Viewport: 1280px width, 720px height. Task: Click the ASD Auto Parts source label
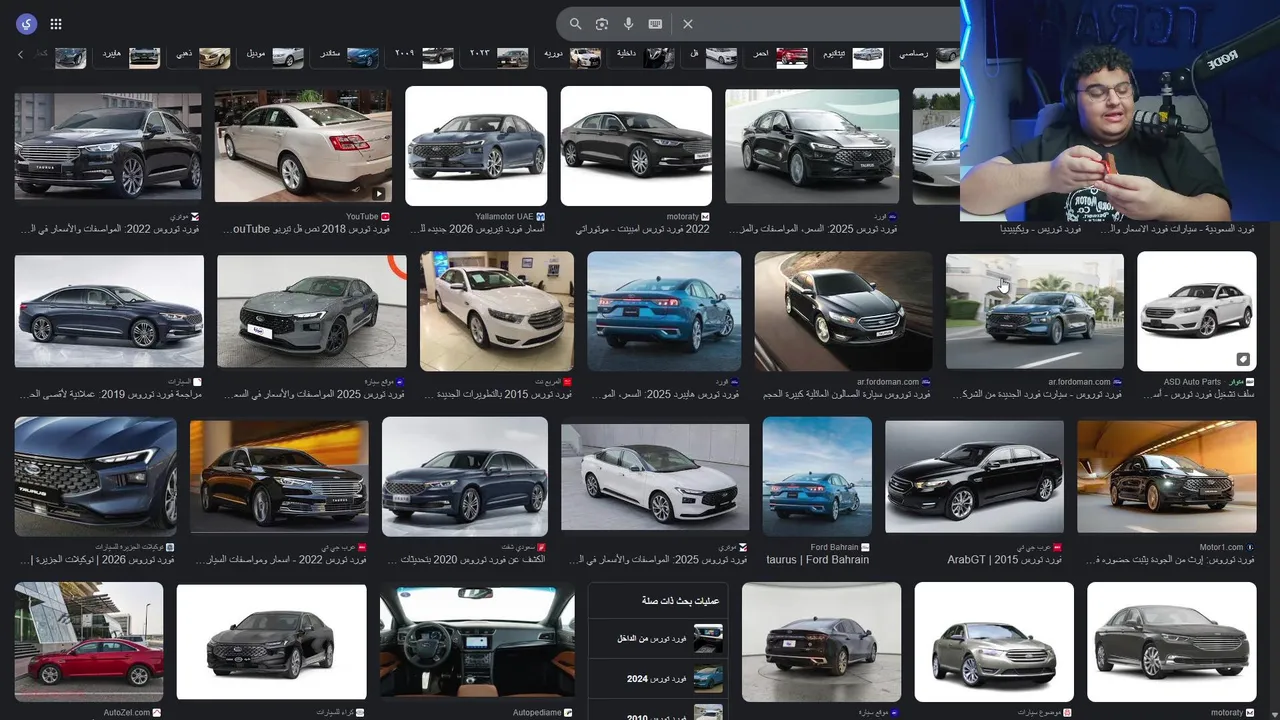(1192, 382)
